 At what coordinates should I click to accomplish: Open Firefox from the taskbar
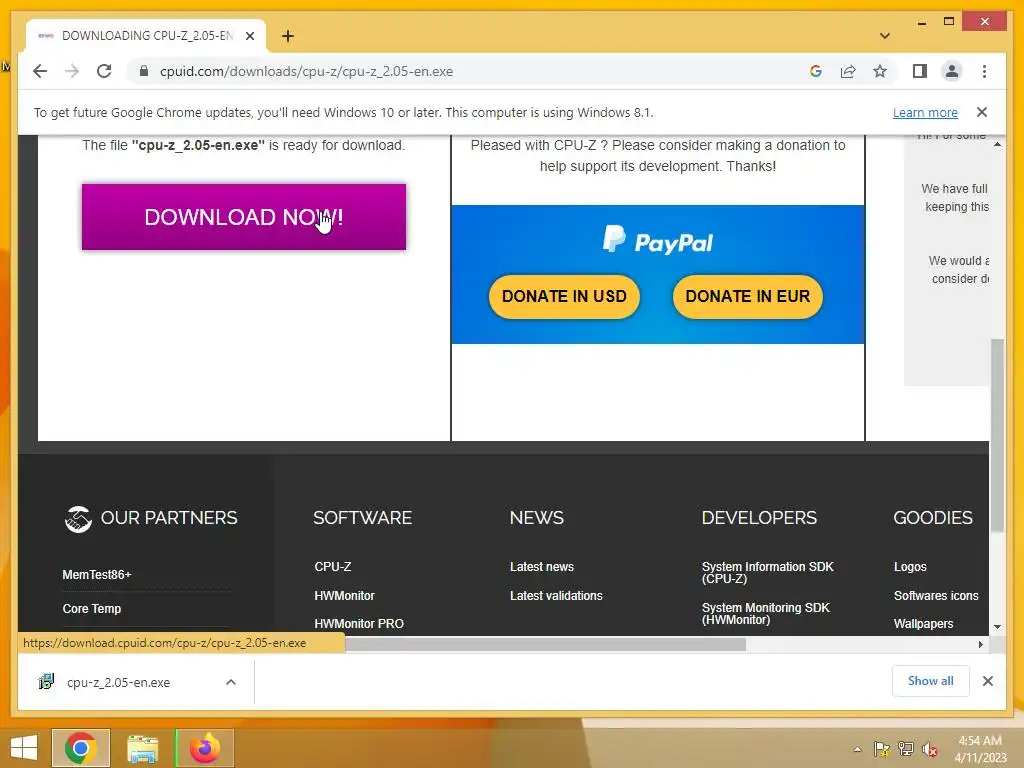204,748
